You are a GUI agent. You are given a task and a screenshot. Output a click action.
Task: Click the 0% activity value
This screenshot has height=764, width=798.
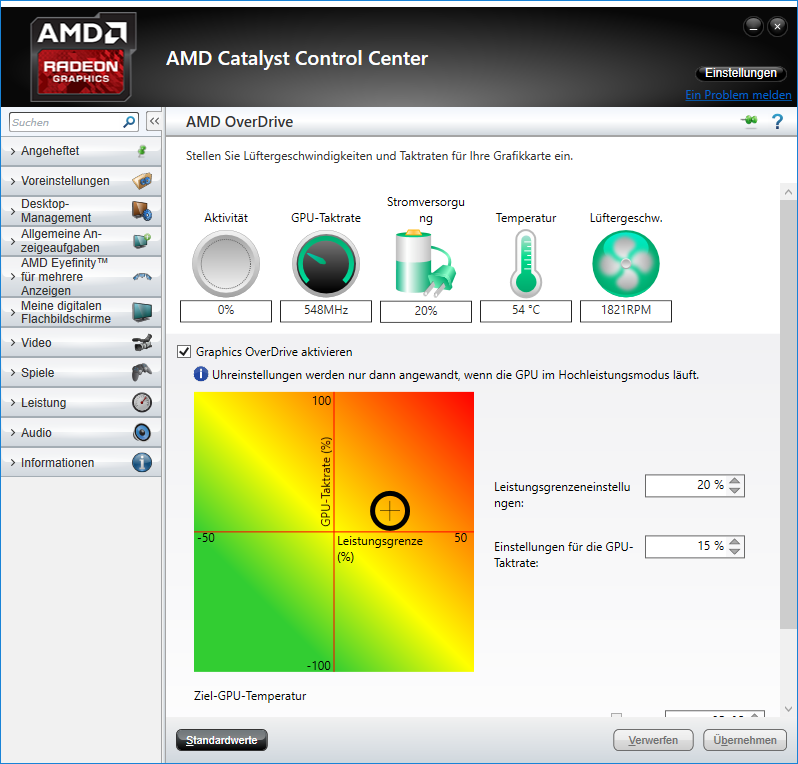click(226, 310)
